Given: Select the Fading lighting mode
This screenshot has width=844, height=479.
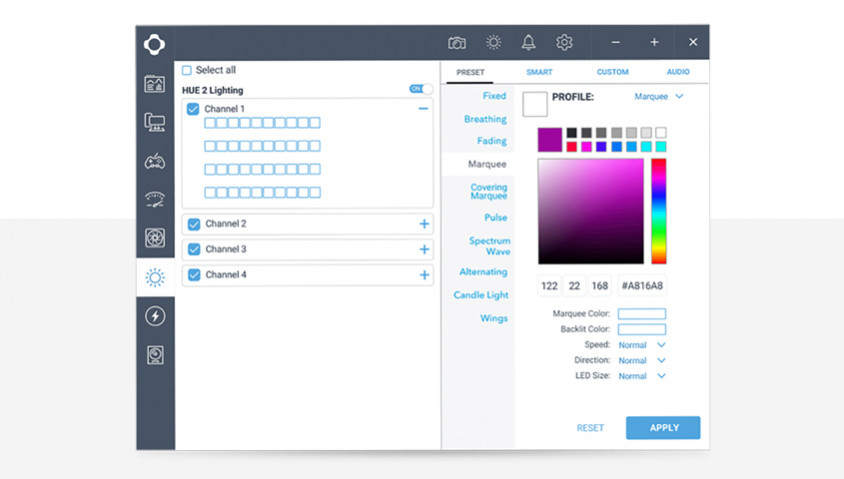Looking at the screenshot, I should click(491, 141).
